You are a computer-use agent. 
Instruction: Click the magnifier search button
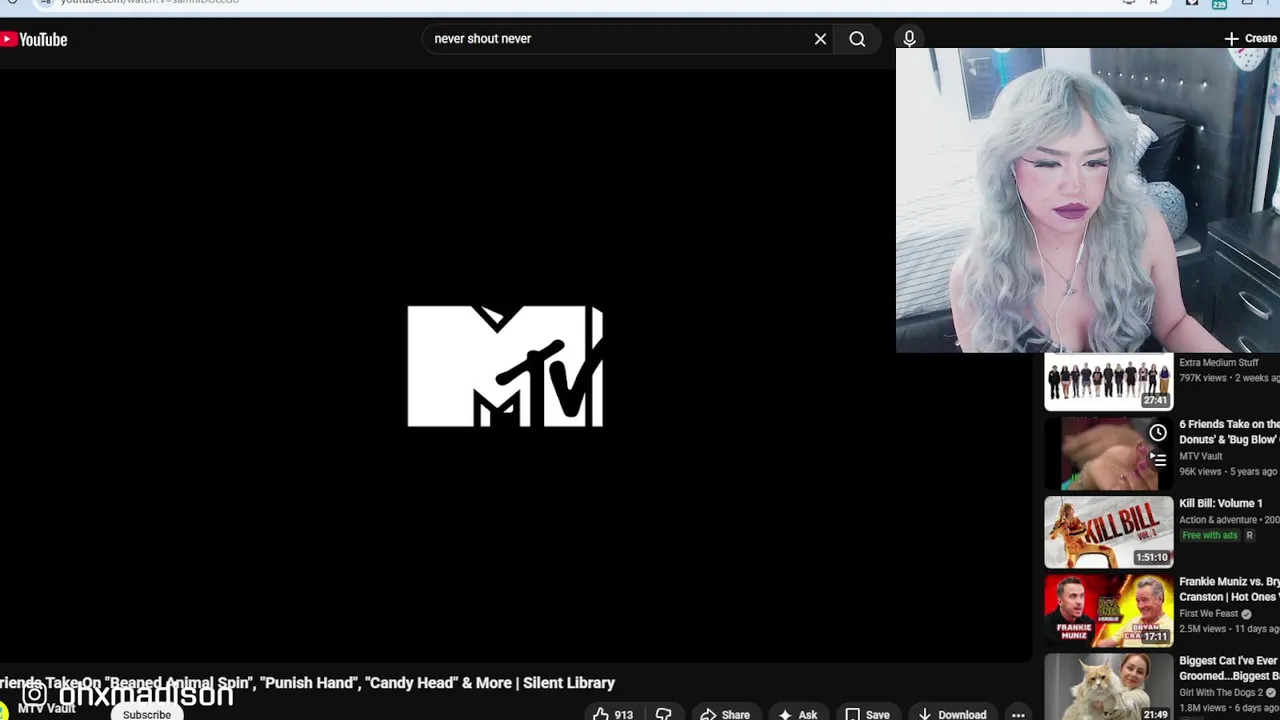pyautogui.click(x=857, y=39)
